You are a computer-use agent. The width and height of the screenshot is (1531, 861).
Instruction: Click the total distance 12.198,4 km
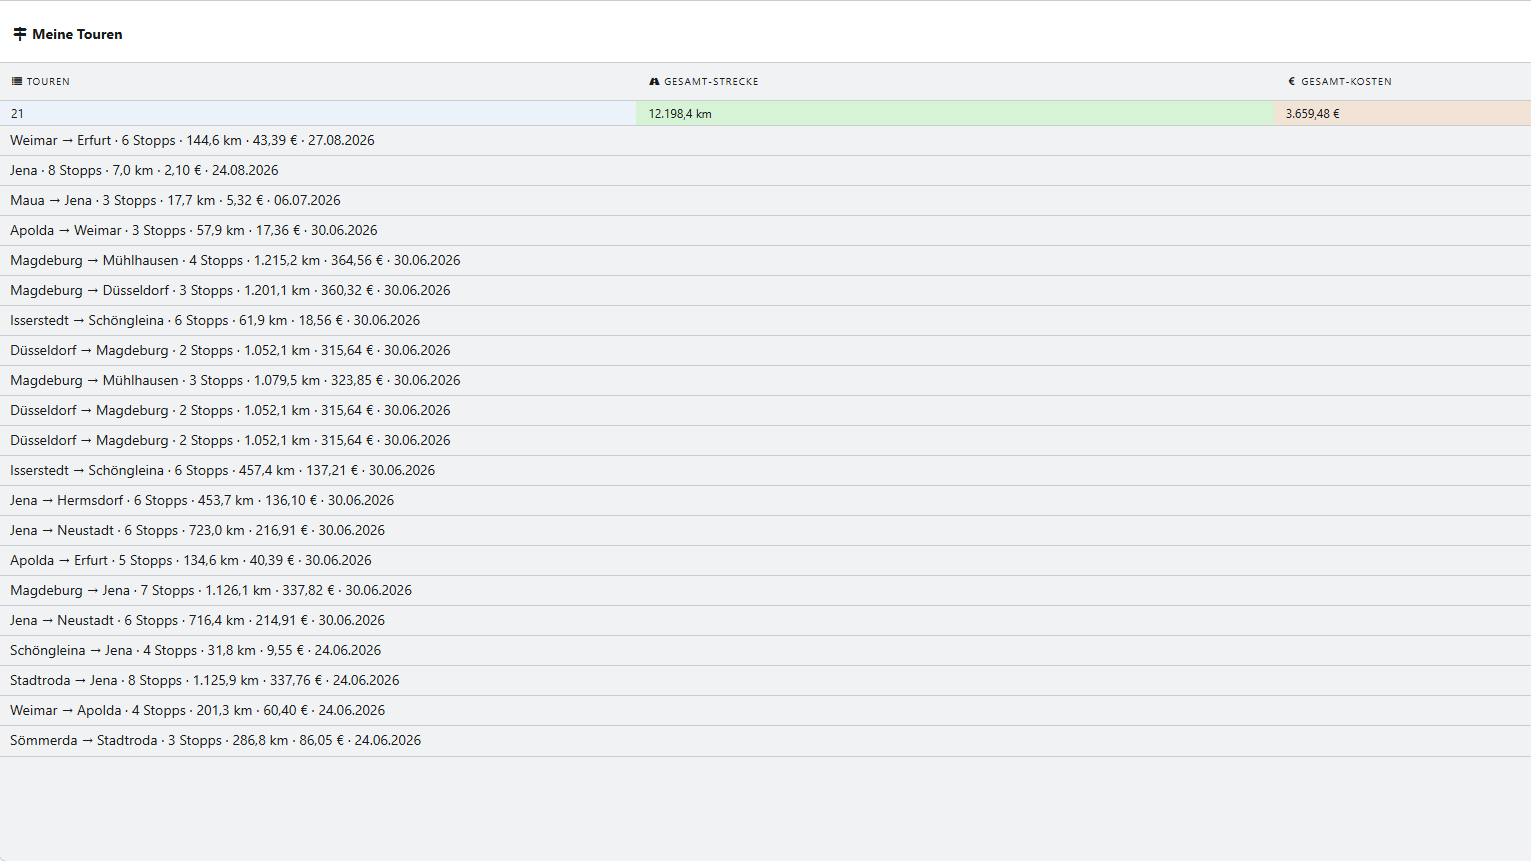pos(680,114)
